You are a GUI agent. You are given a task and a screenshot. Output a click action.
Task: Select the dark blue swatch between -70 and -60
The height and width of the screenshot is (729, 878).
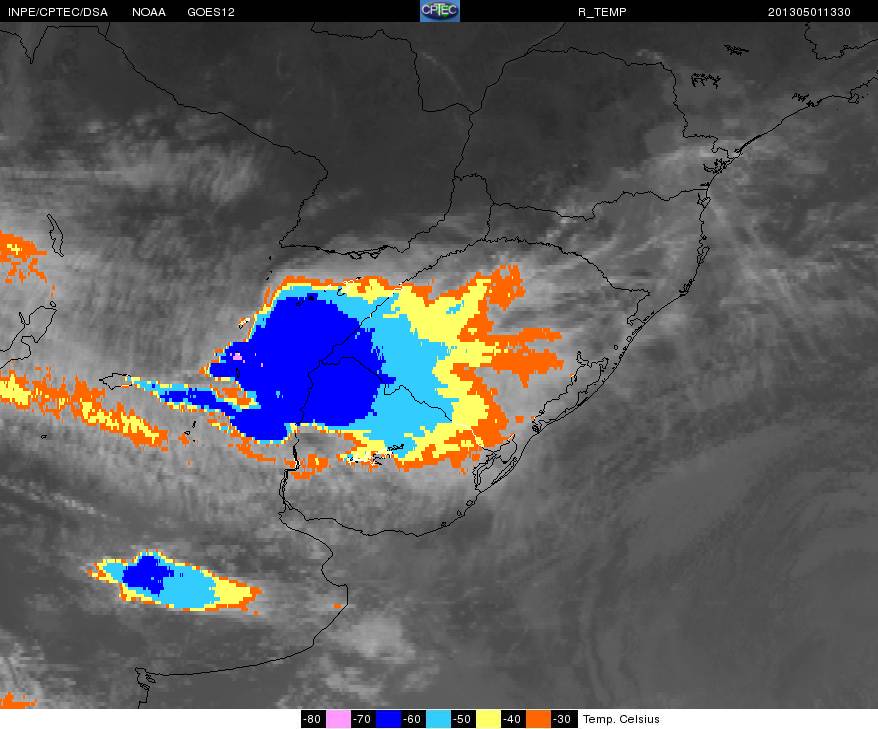(x=389, y=719)
